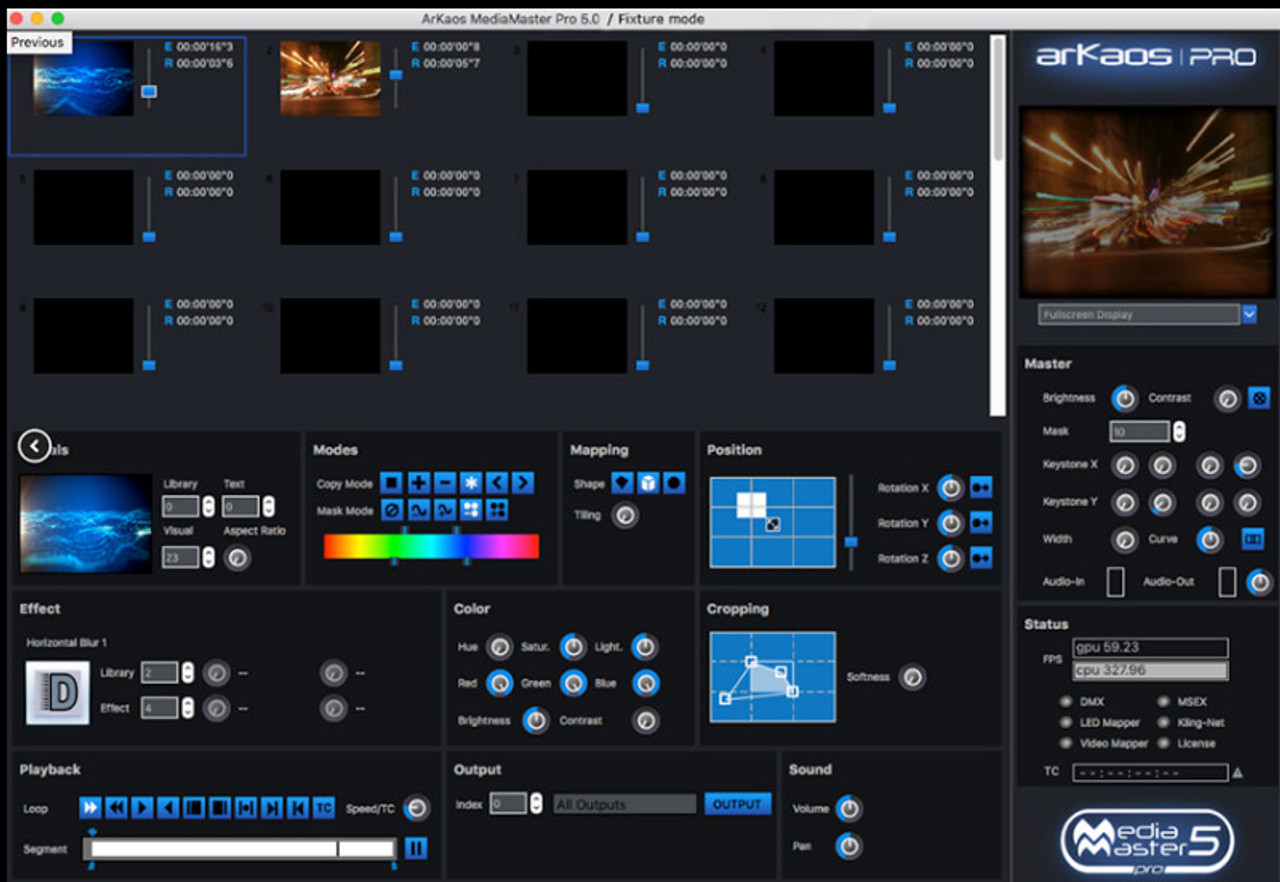
Task: Toggle the Rotation Y mode button
Action: click(x=981, y=523)
